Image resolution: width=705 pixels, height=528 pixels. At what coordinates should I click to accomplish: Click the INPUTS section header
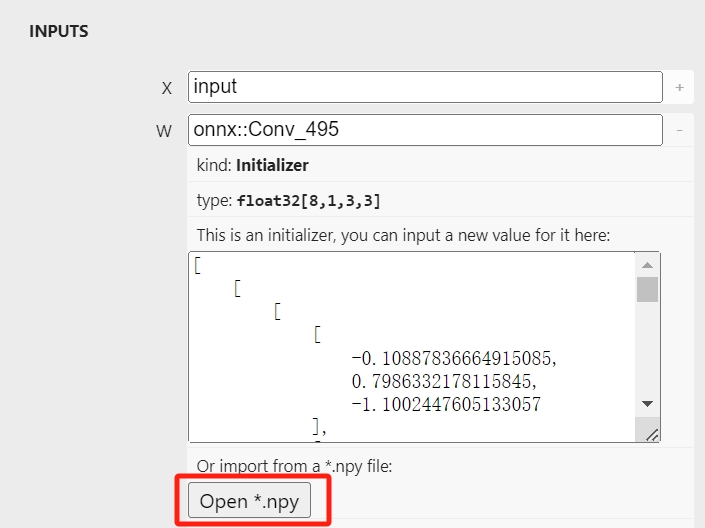coord(59,31)
